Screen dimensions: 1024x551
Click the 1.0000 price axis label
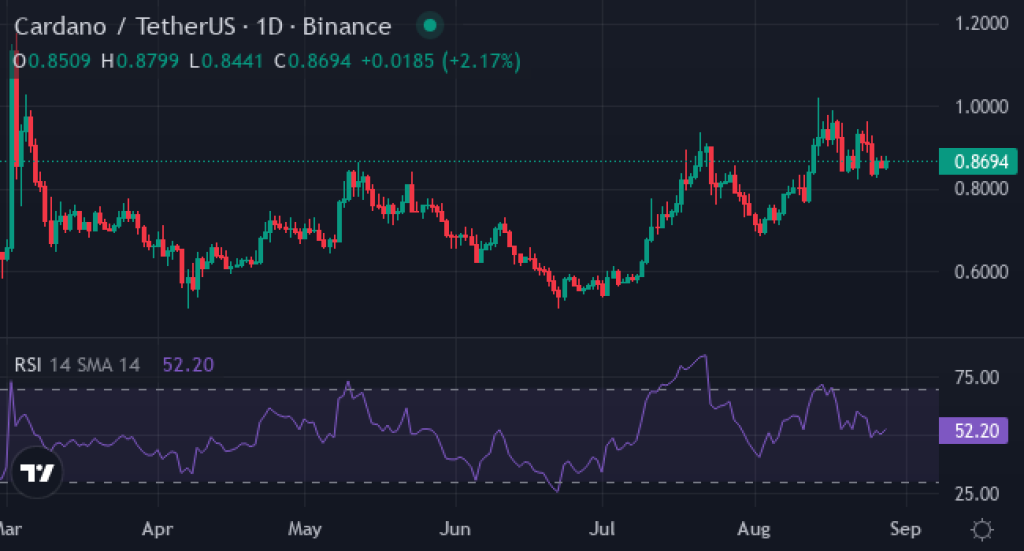[x=981, y=106]
